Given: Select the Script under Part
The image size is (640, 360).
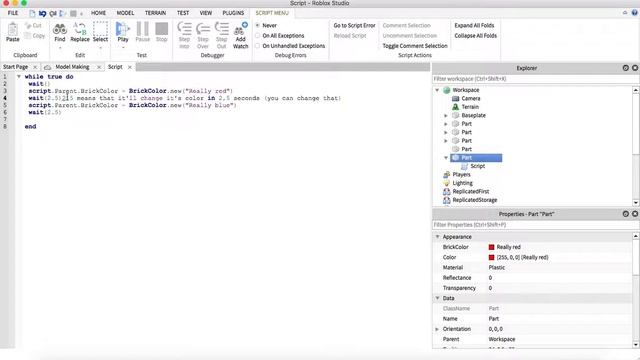Looking at the screenshot, I should pyautogui.click(x=478, y=166).
